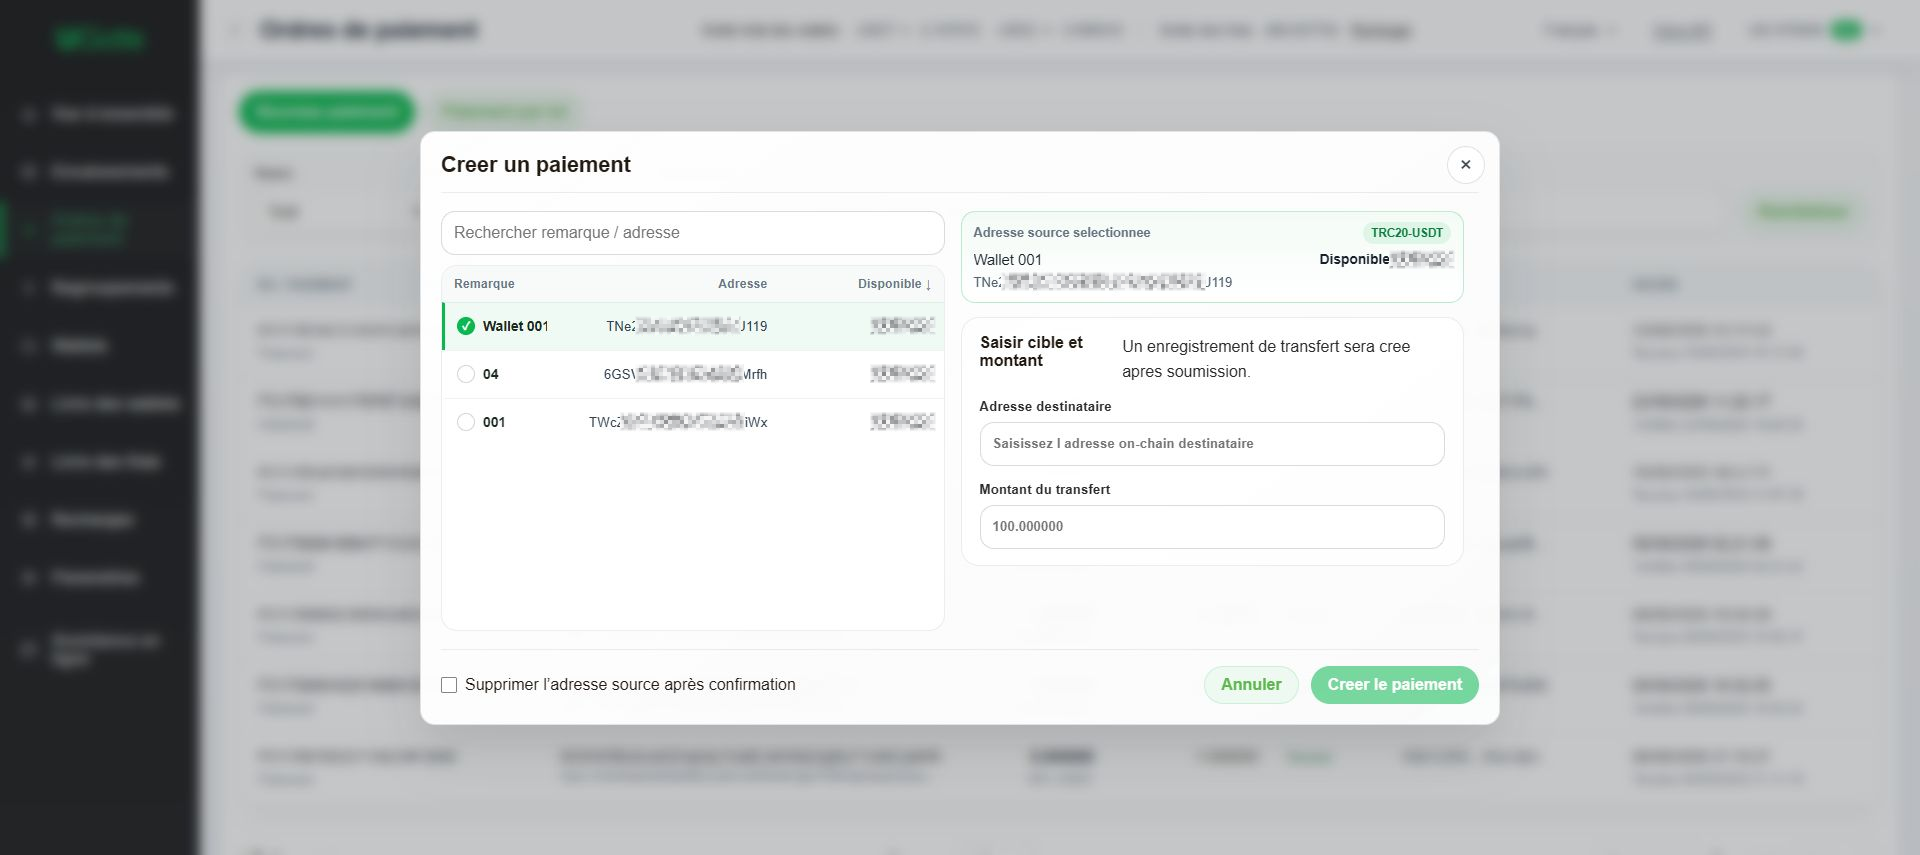Click the Remarque column header

(484, 284)
